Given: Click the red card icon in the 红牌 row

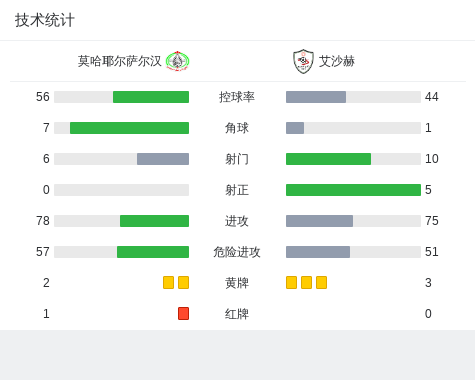Looking at the screenshot, I should coord(183,313).
